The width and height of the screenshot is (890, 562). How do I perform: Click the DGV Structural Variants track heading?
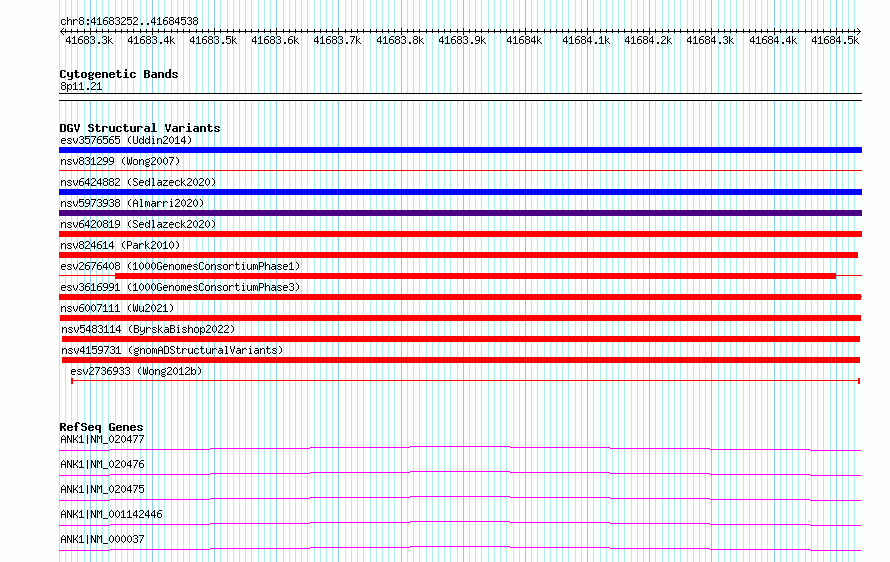(x=140, y=128)
